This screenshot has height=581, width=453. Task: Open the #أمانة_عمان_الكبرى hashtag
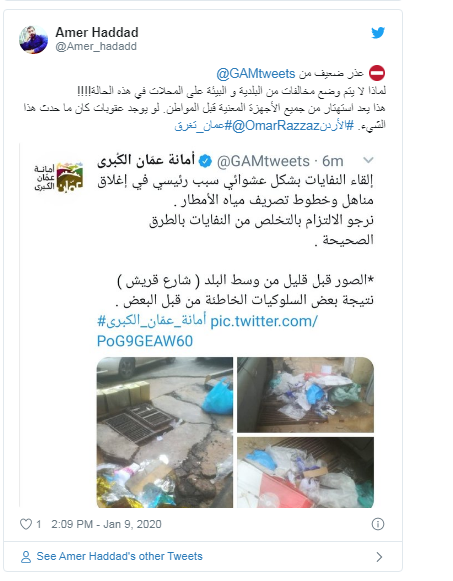coord(151,321)
